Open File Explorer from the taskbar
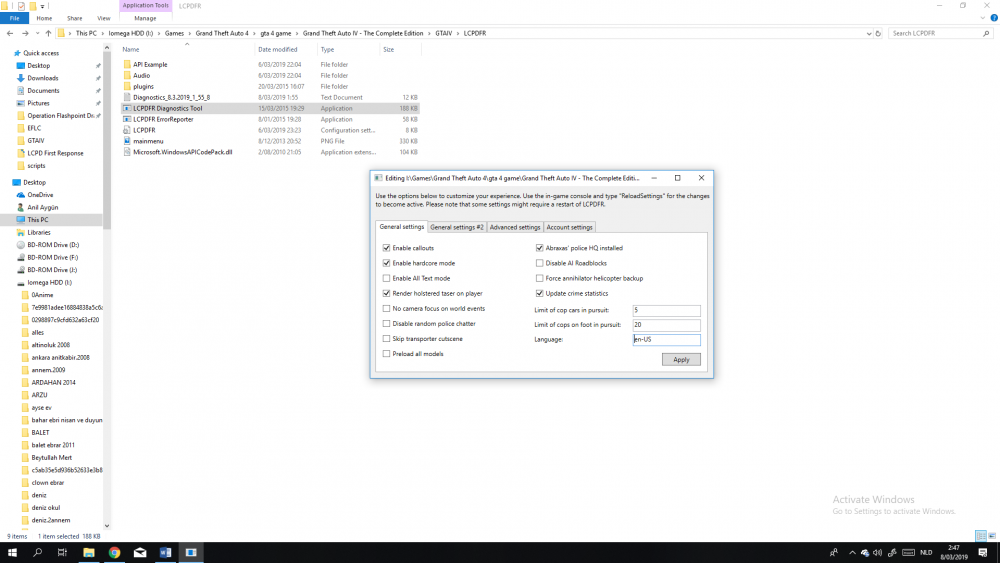 coord(89,552)
